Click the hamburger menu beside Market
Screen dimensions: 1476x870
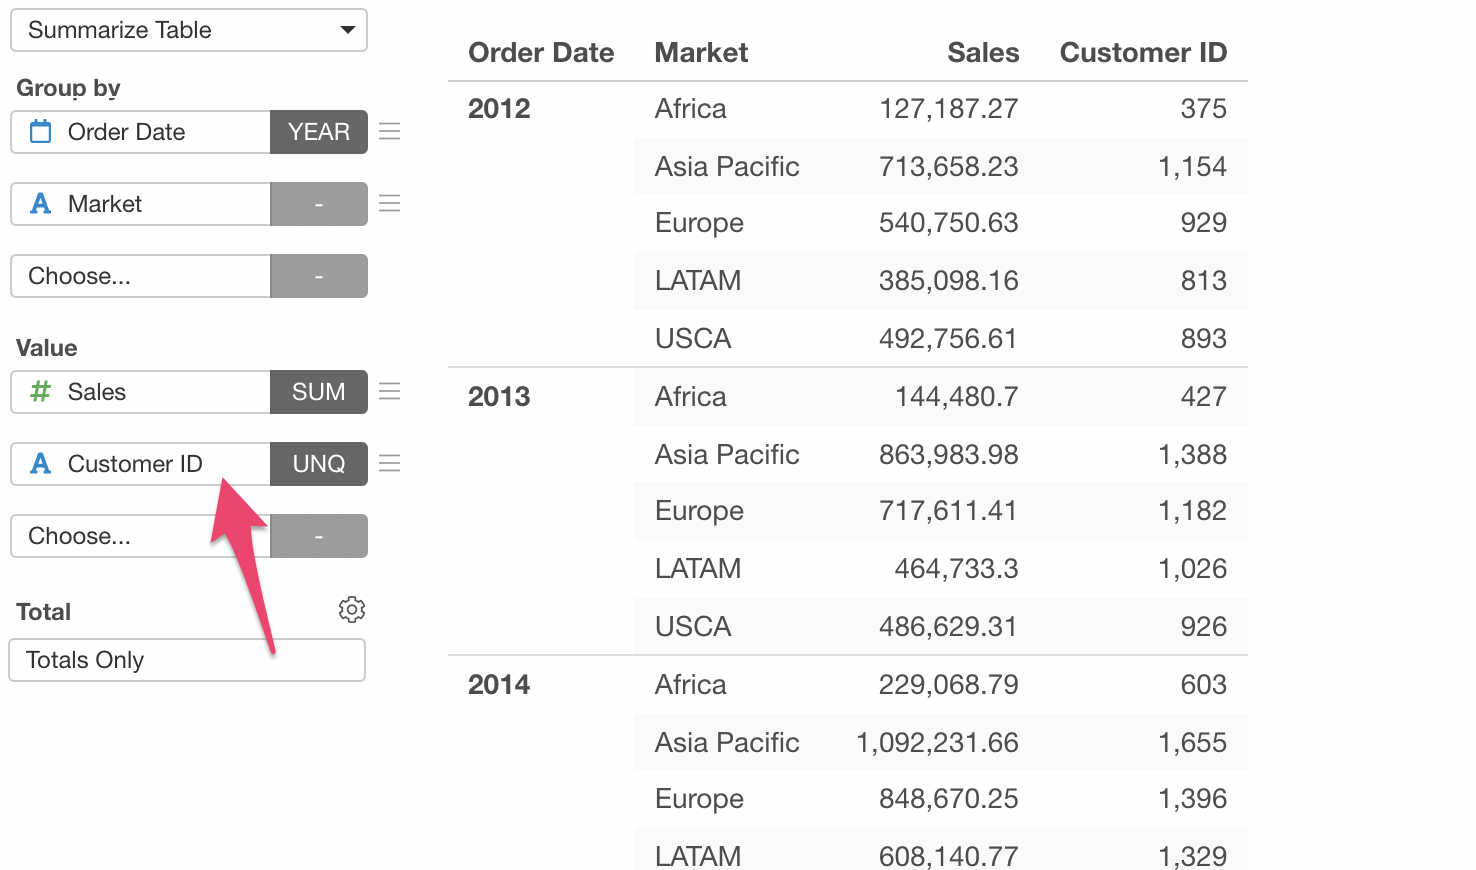point(390,204)
